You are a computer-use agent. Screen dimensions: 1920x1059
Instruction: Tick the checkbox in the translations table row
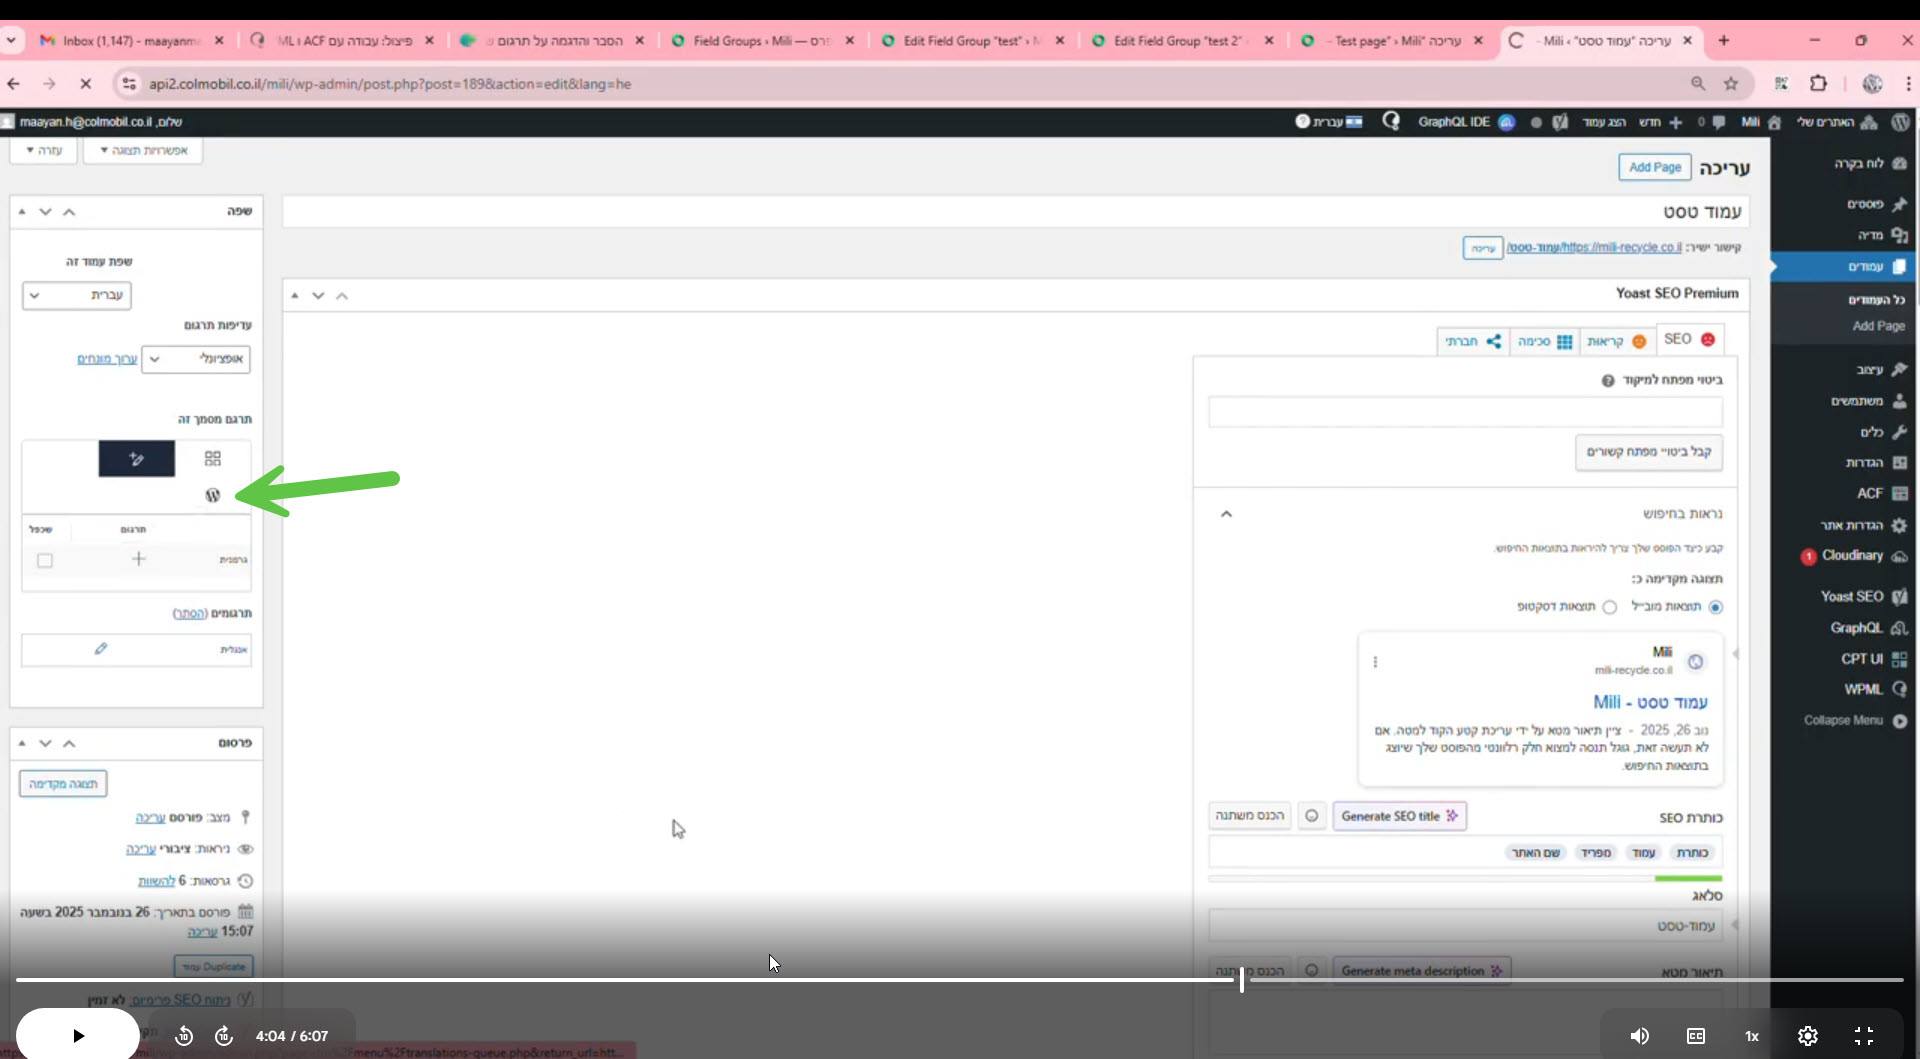click(45, 560)
